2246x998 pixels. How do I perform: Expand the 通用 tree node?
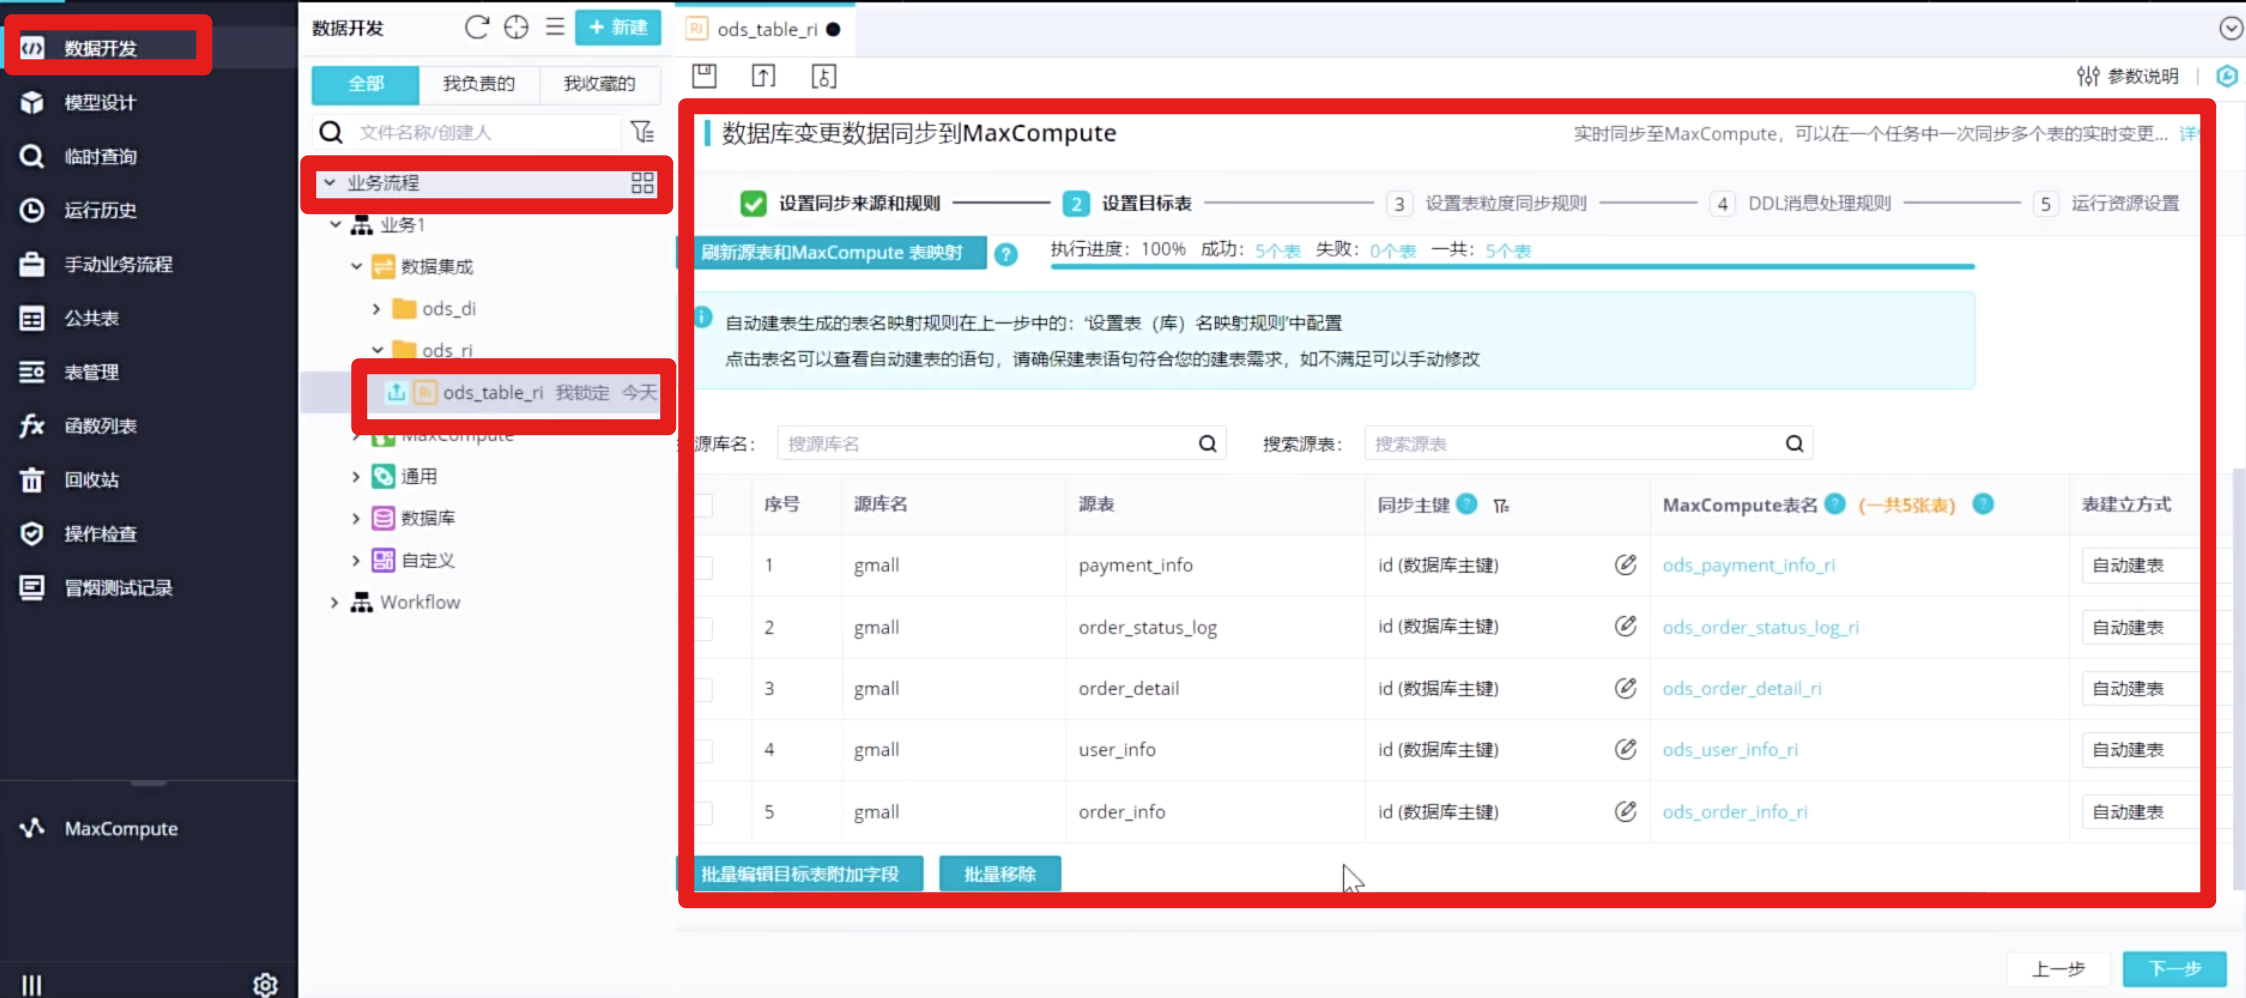click(x=356, y=477)
